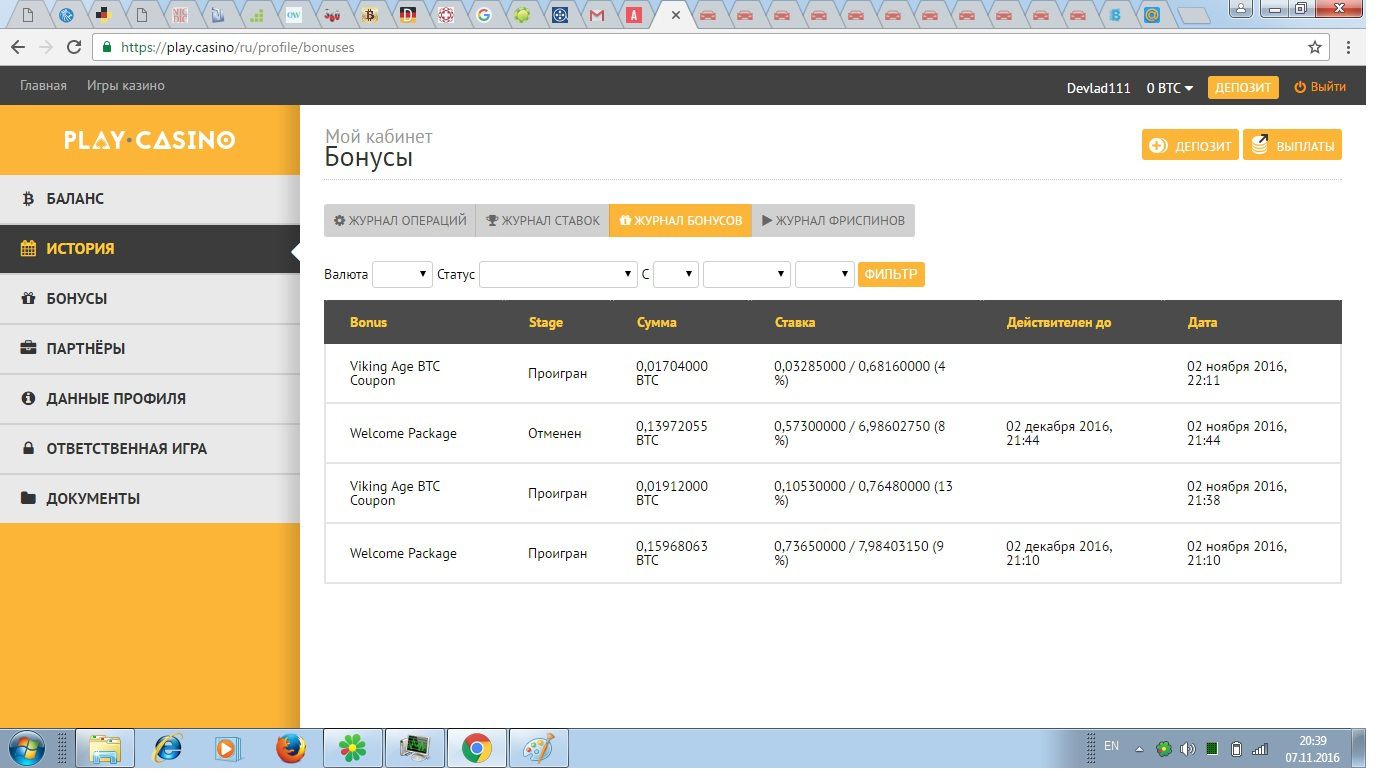Bookmark this page with star icon
Image resolution: width=1384 pixels, height=784 pixels.
coord(1315,47)
